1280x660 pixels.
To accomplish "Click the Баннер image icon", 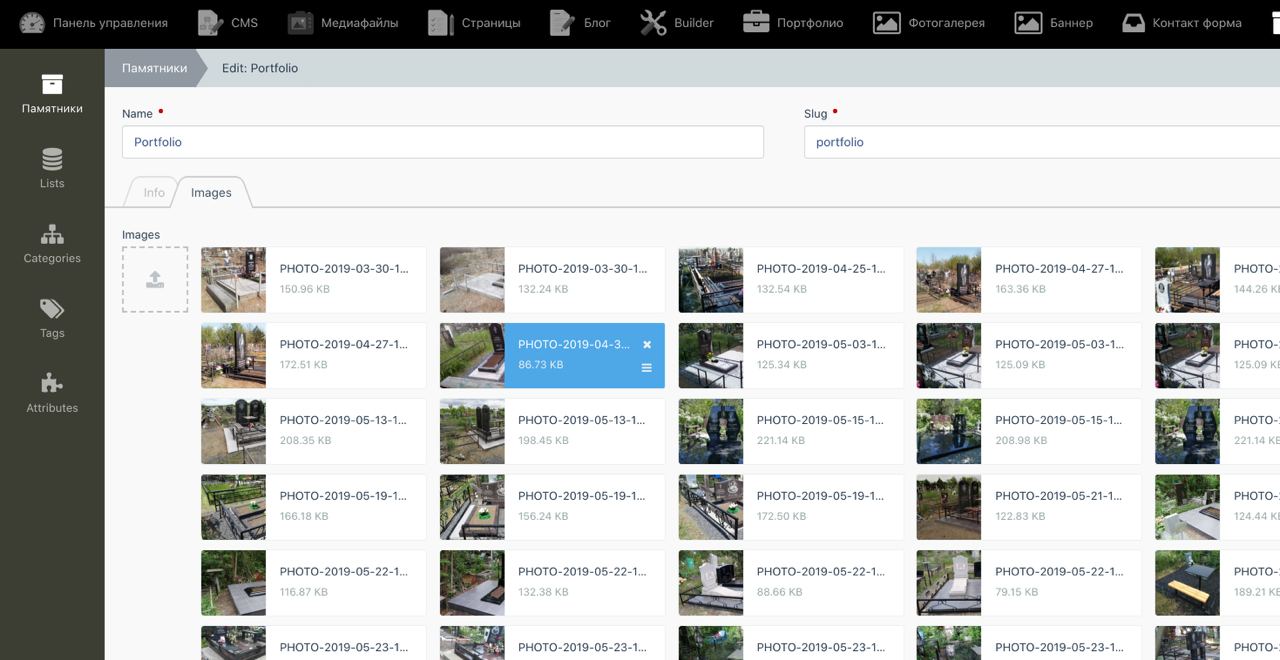I will click(1029, 23).
